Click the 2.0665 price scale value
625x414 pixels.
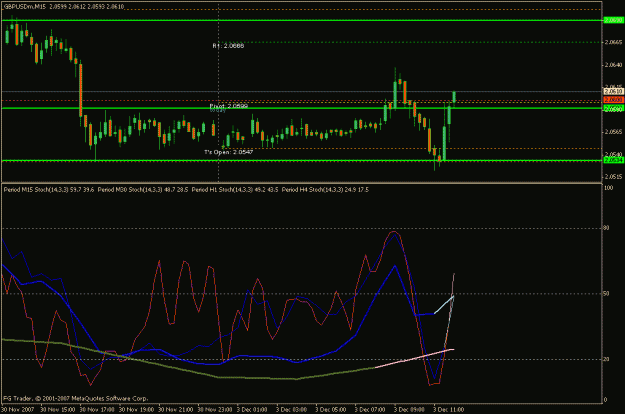[614, 42]
